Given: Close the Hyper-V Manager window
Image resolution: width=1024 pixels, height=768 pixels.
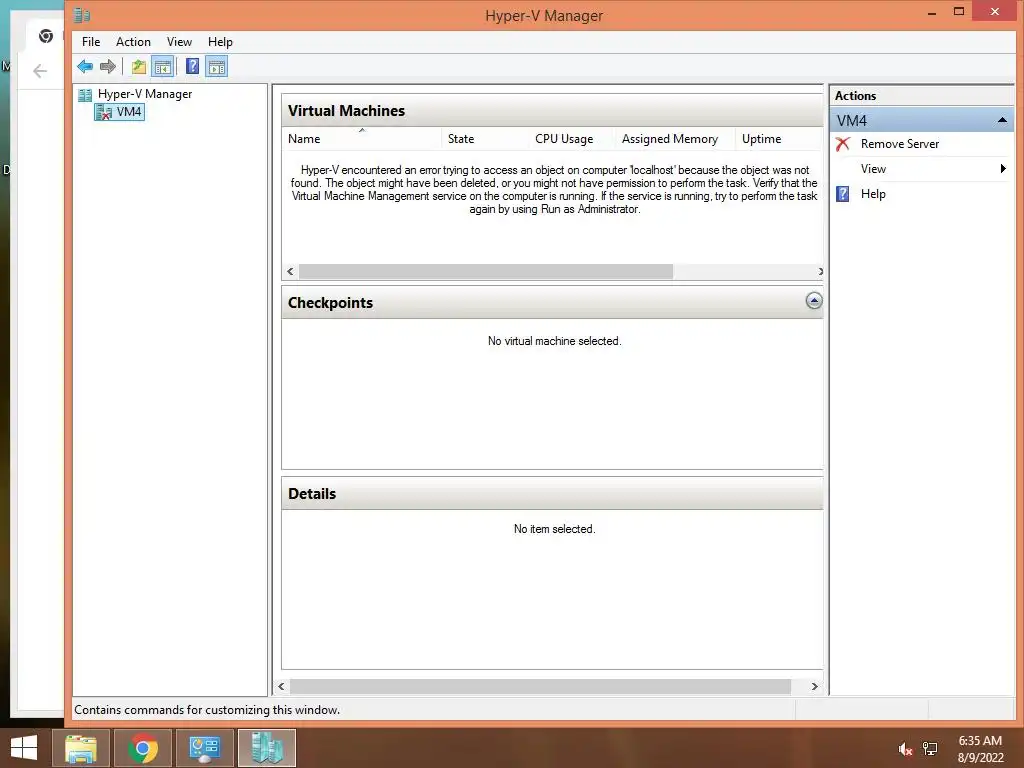Looking at the screenshot, I should pyautogui.click(x=994, y=11).
